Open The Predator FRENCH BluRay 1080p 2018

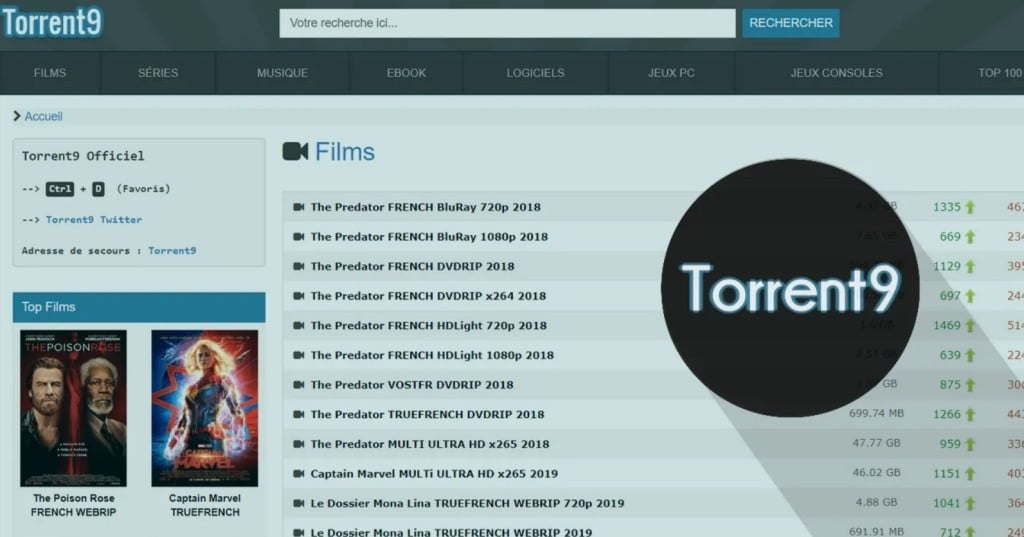click(429, 236)
